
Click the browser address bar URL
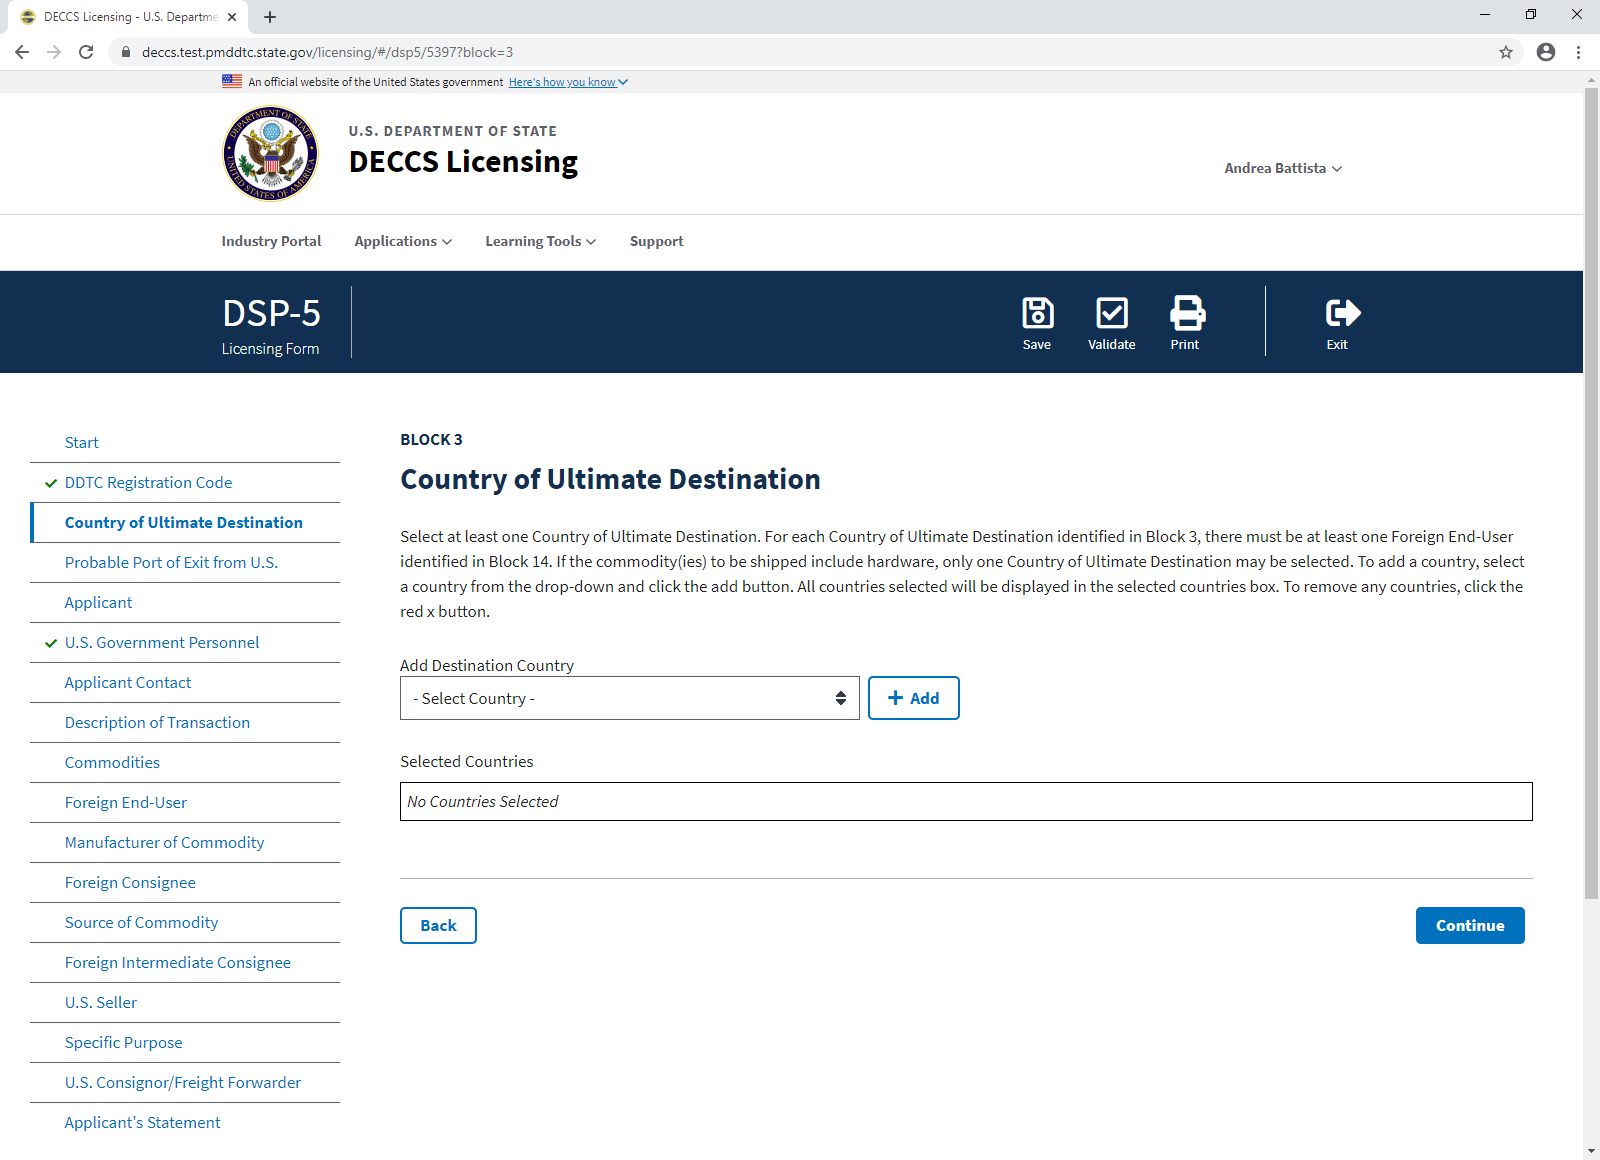[x=327, y=52]
